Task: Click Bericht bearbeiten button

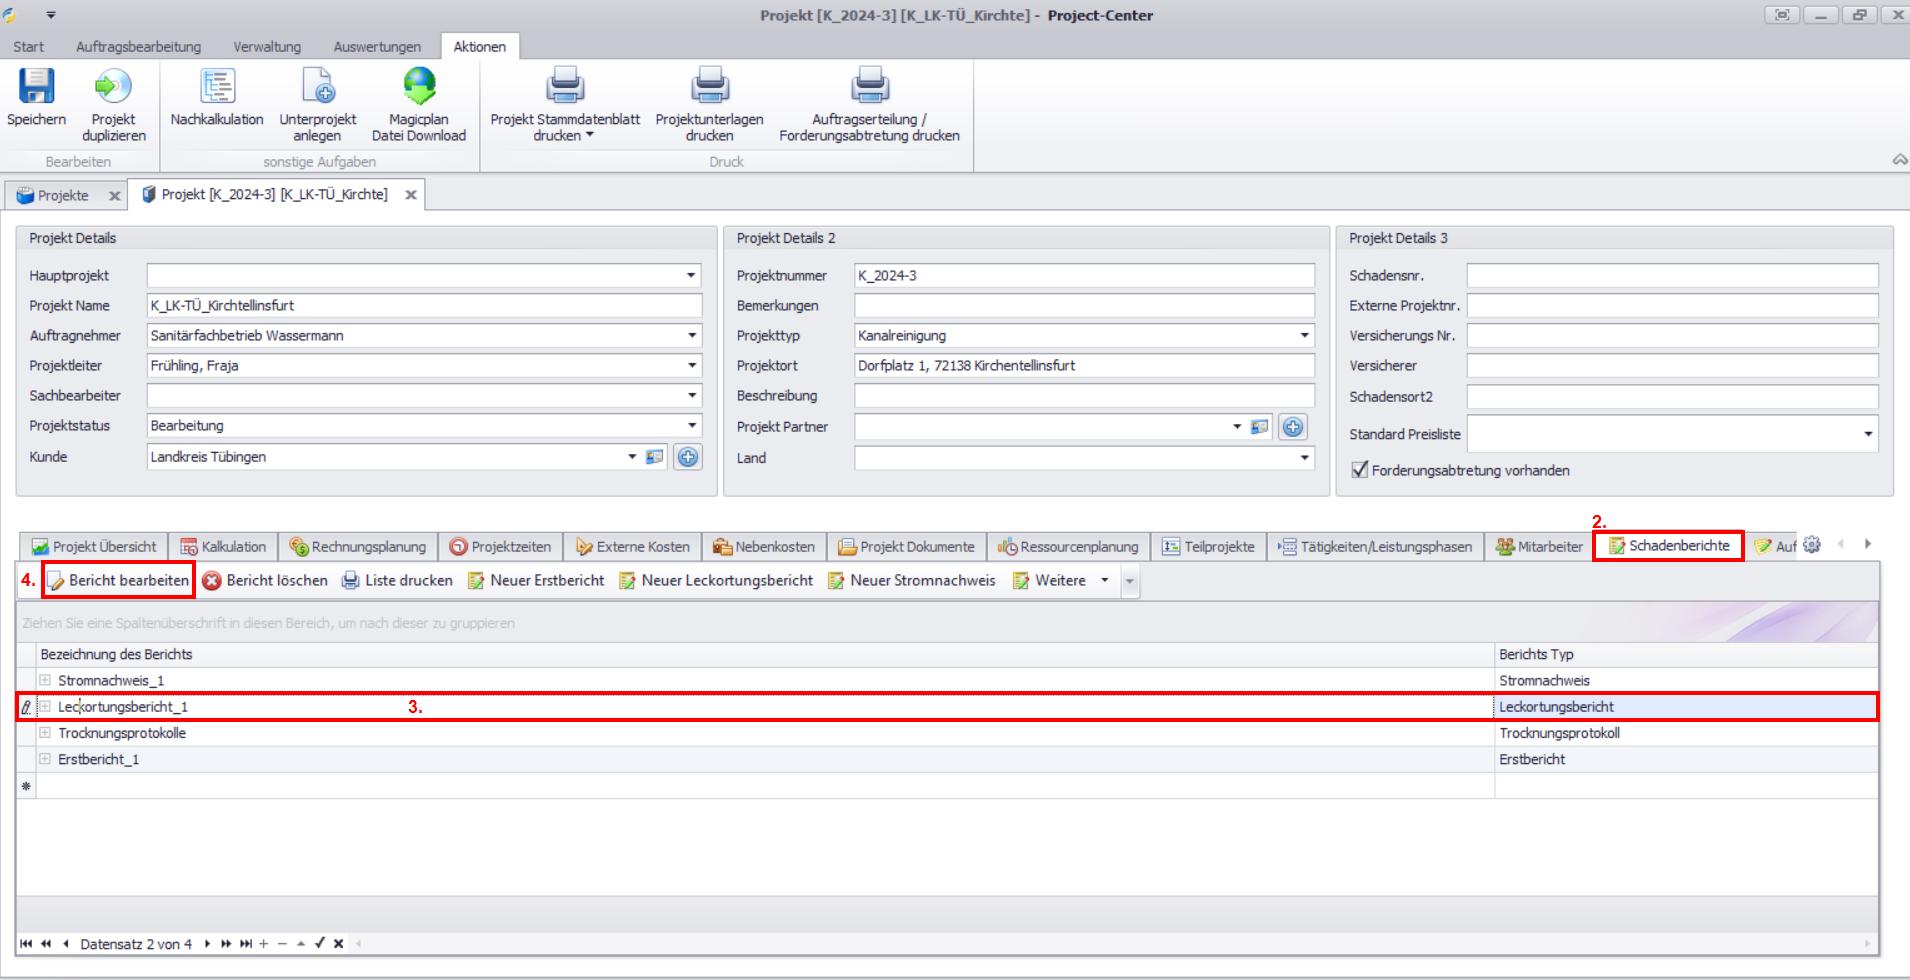Action: coord(119,580)
